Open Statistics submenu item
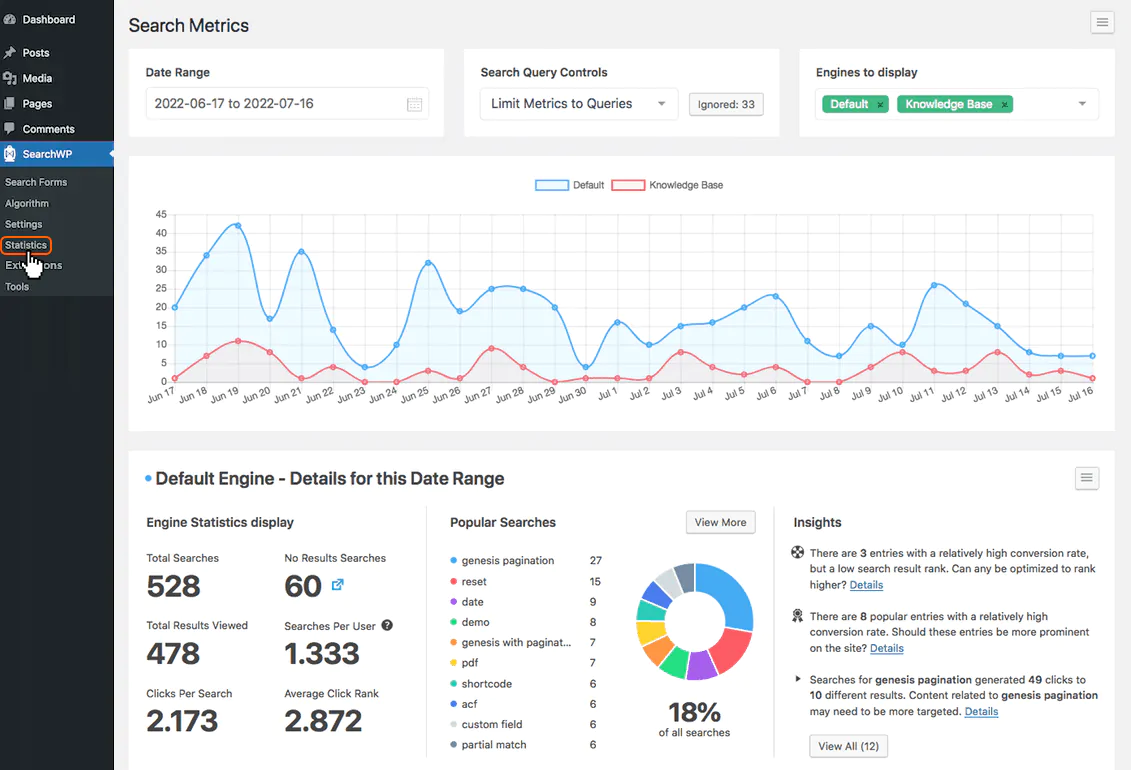The height and width of the screenshot is (770, 1131). click(26, 245)
